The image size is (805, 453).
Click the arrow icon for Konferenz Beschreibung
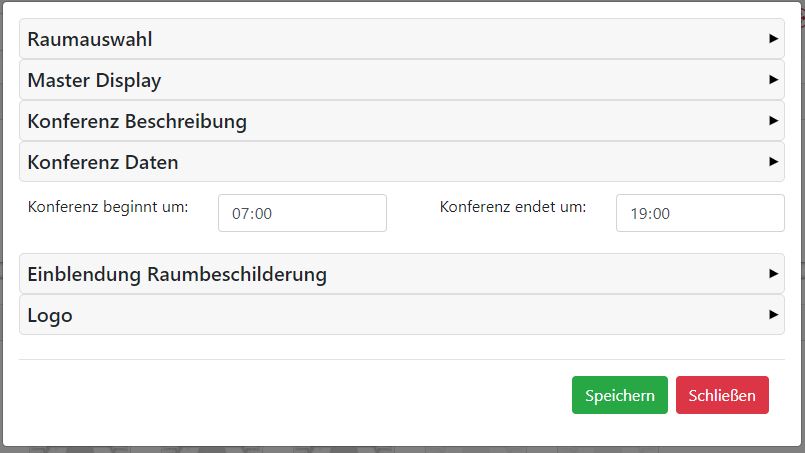point(773,121)
